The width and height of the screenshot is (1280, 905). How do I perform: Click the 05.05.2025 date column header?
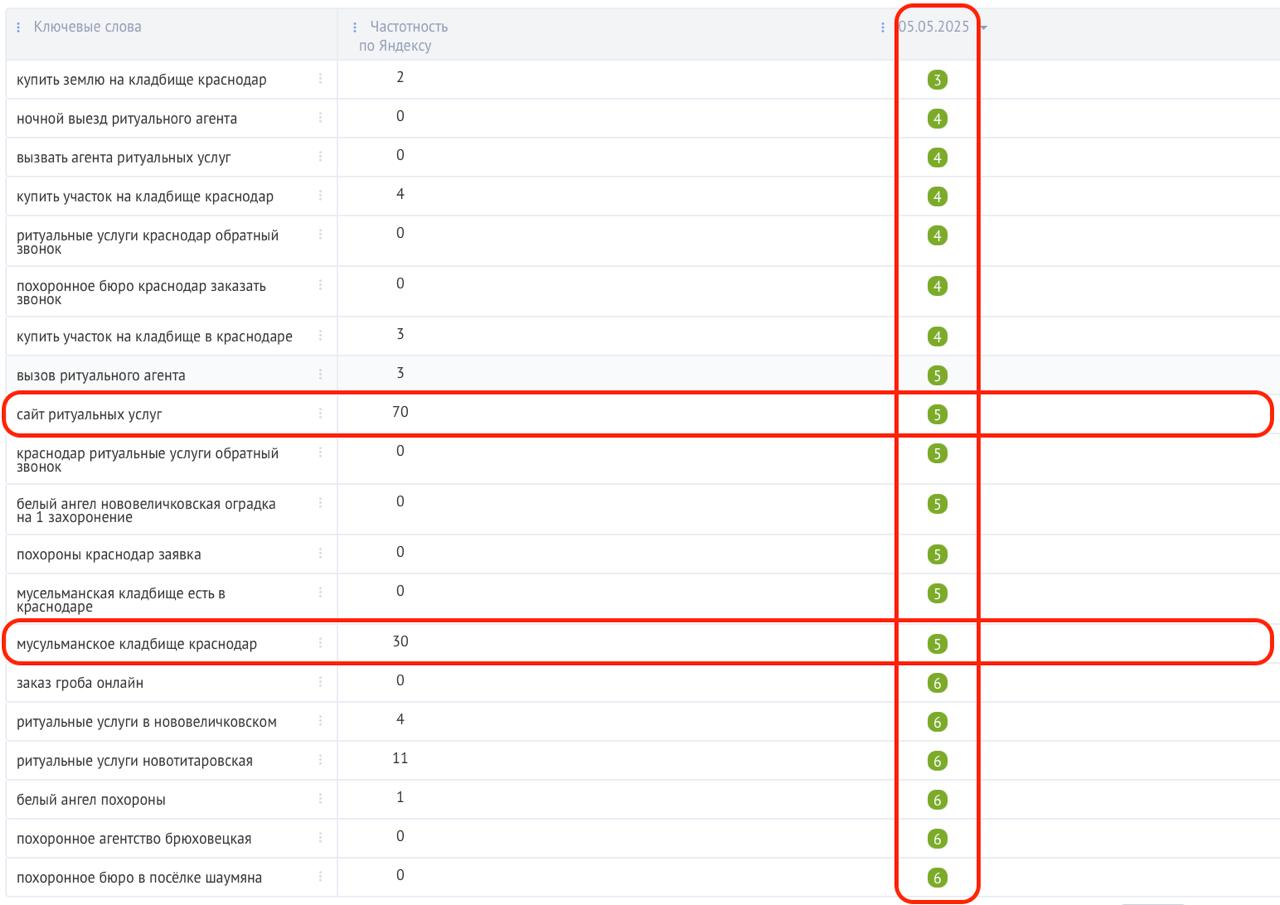pos(934,27)
